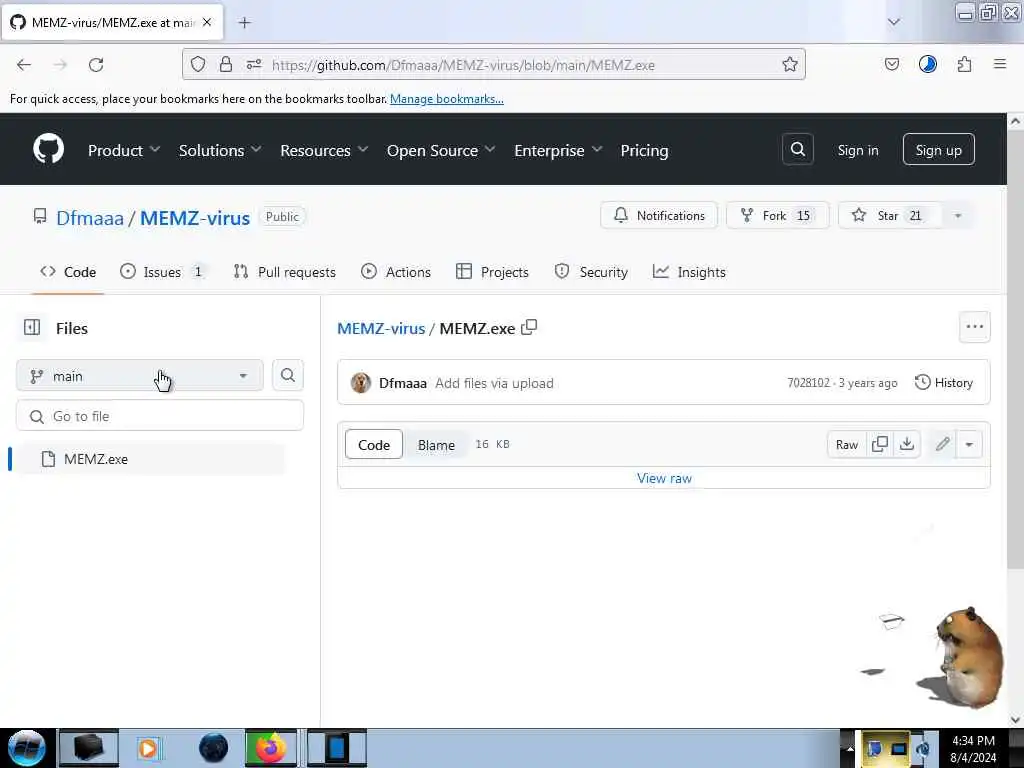Viewport: 1024px width, 768px height.
Task: Open the Pocket save icon
Action: (891, 64)
